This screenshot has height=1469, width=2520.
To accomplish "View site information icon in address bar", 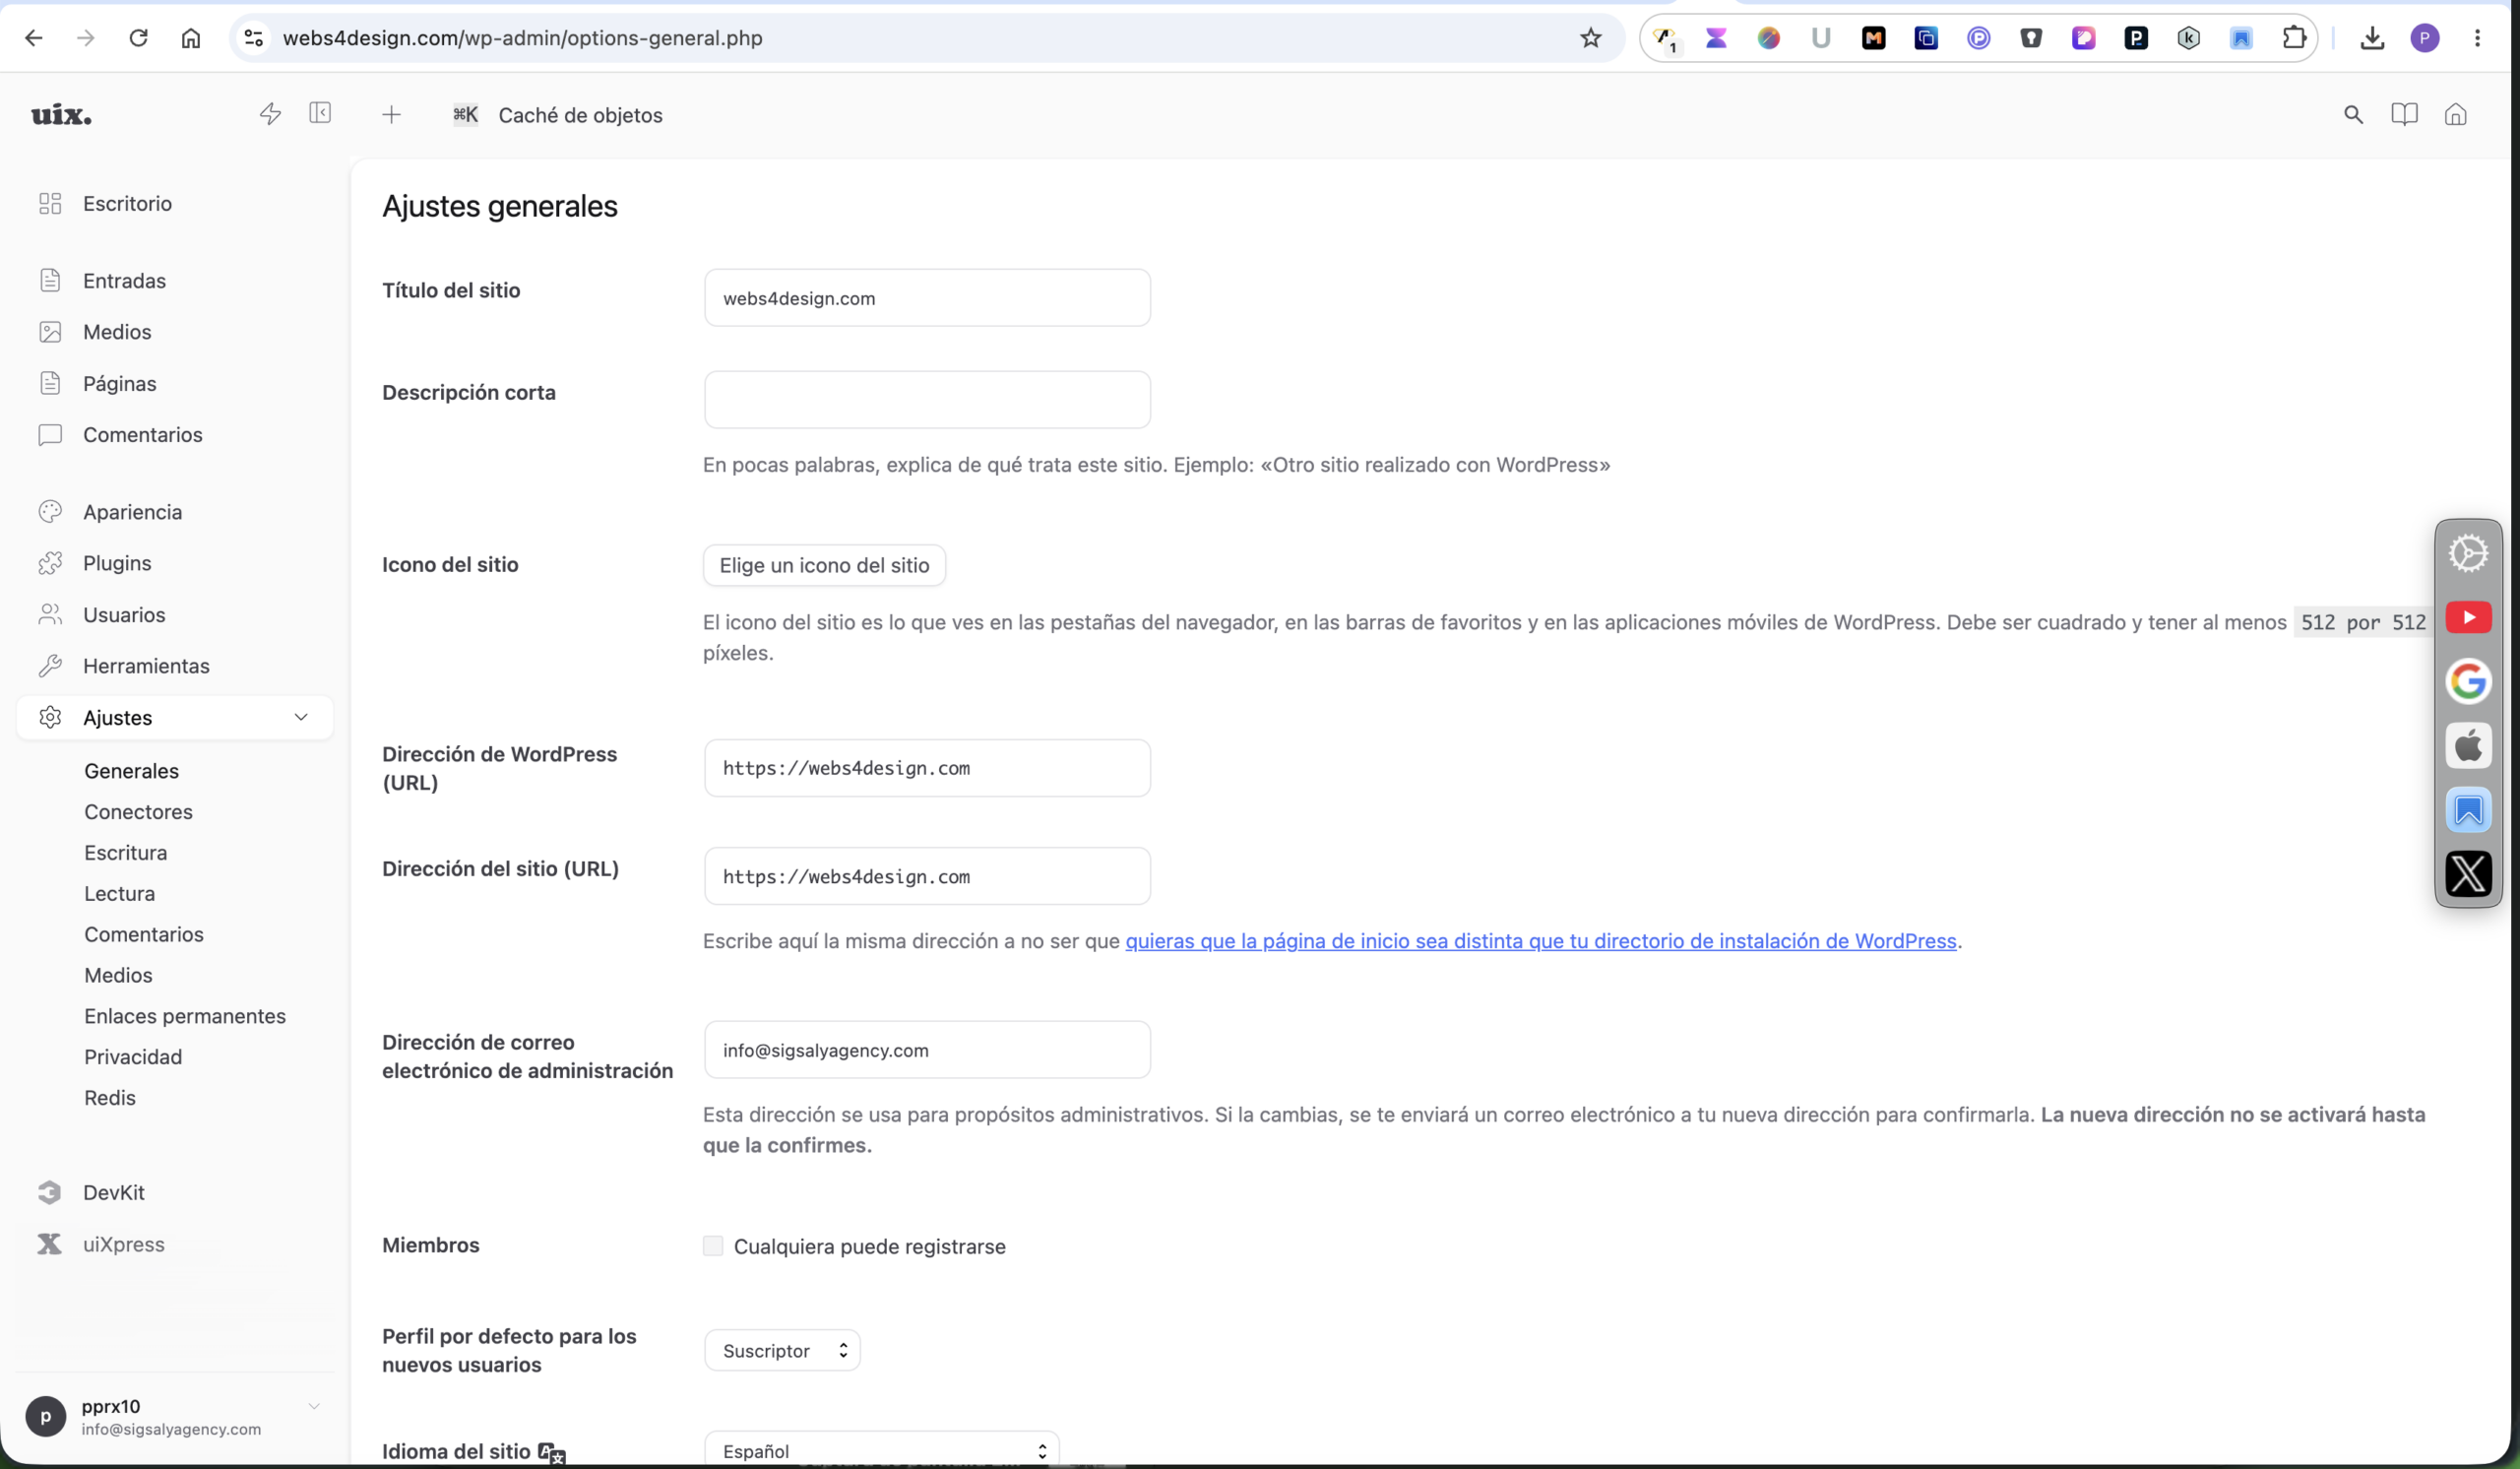I will coord(254,38).
